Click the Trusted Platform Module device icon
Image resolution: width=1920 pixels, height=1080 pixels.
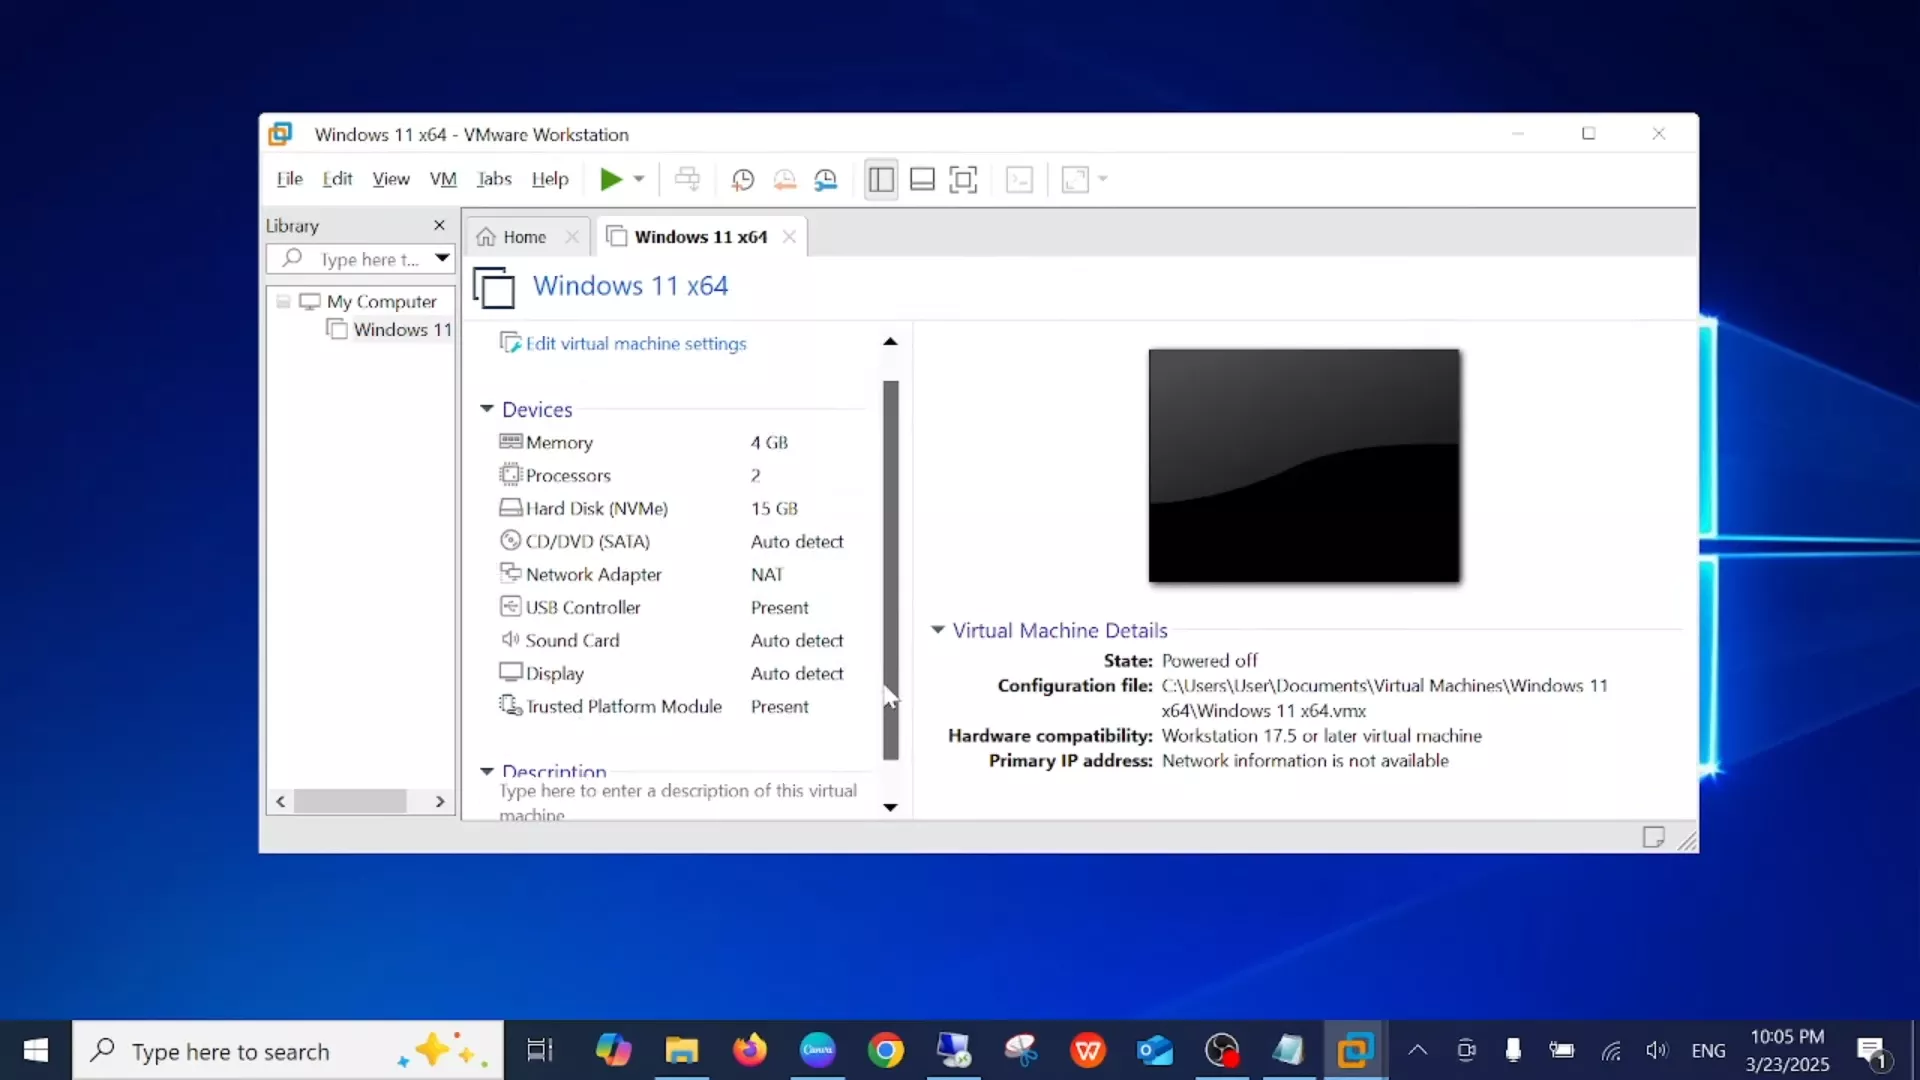511,706
